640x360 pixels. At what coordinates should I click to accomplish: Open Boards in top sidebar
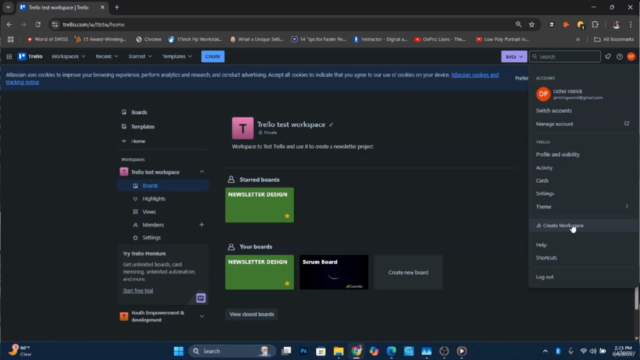pos(139,112)
